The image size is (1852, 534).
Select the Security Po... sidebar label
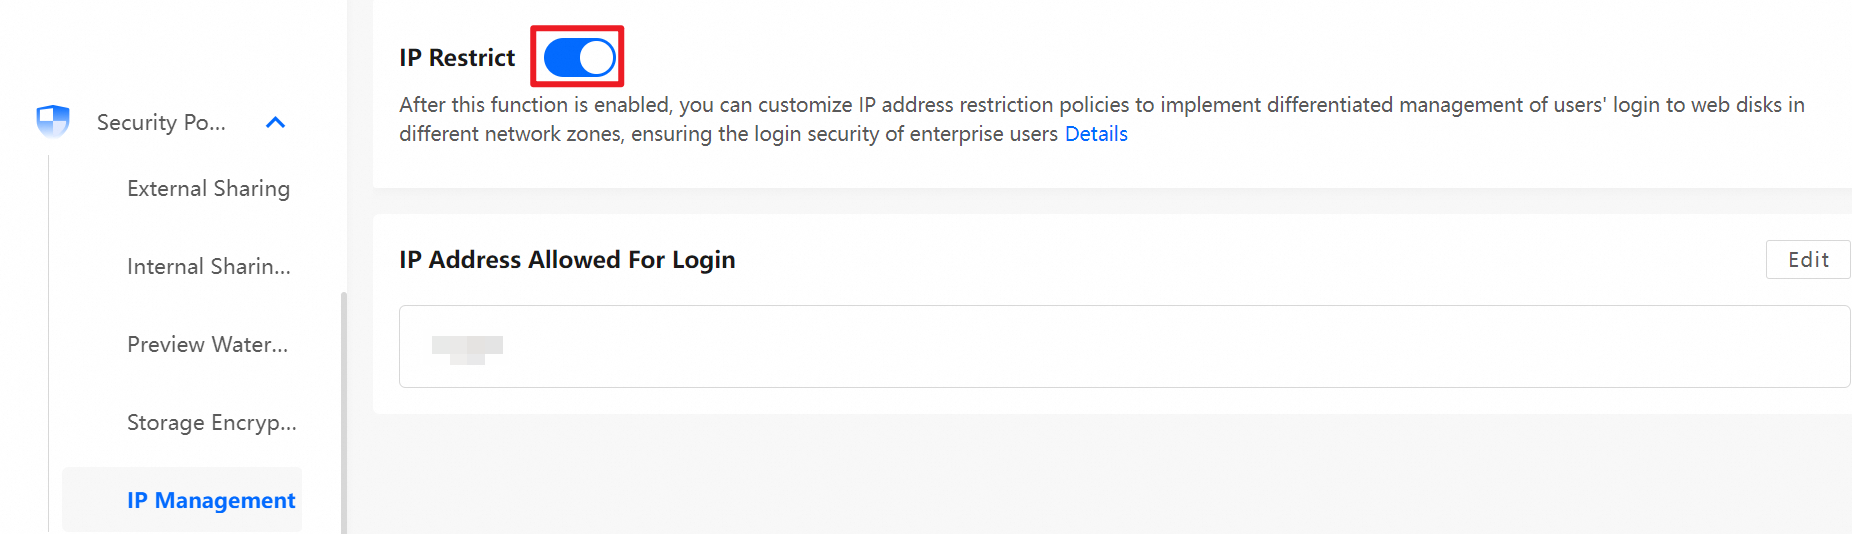pos(161,122)
